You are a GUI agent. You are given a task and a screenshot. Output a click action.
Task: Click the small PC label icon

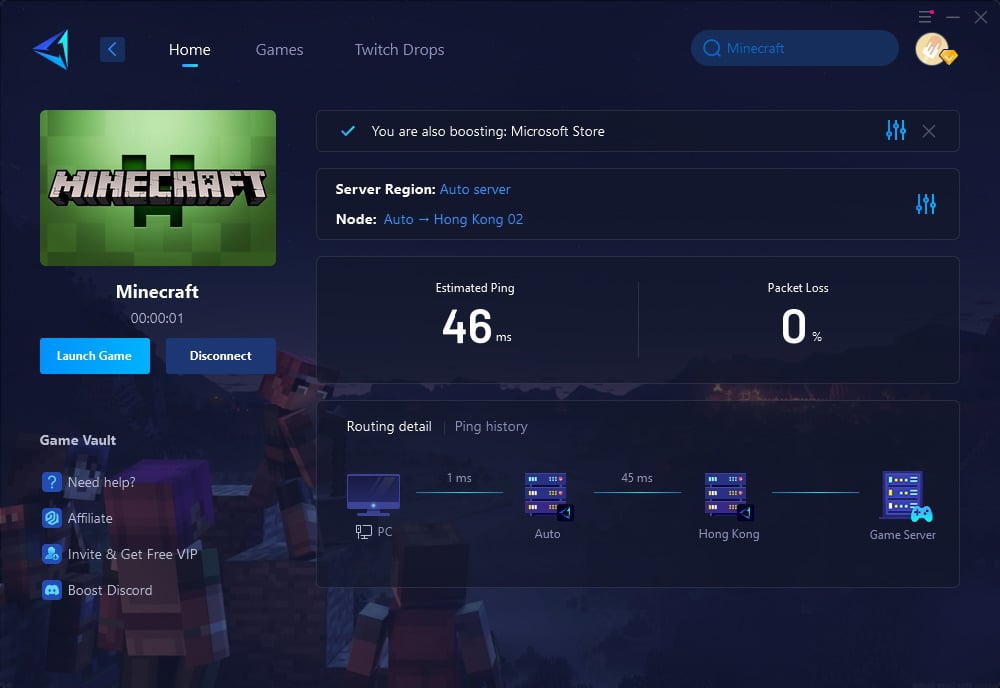364,532
